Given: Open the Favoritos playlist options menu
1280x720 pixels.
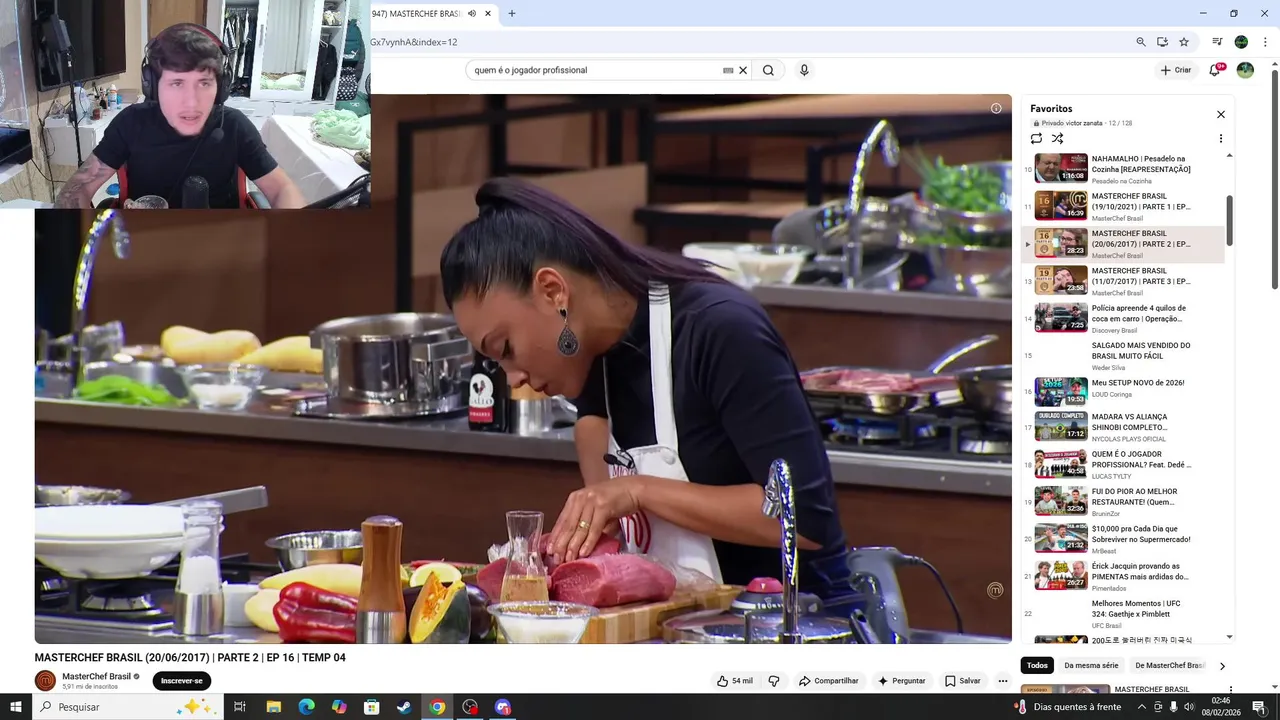Looking at the screenshot, I should click(x=1221, y=138).
